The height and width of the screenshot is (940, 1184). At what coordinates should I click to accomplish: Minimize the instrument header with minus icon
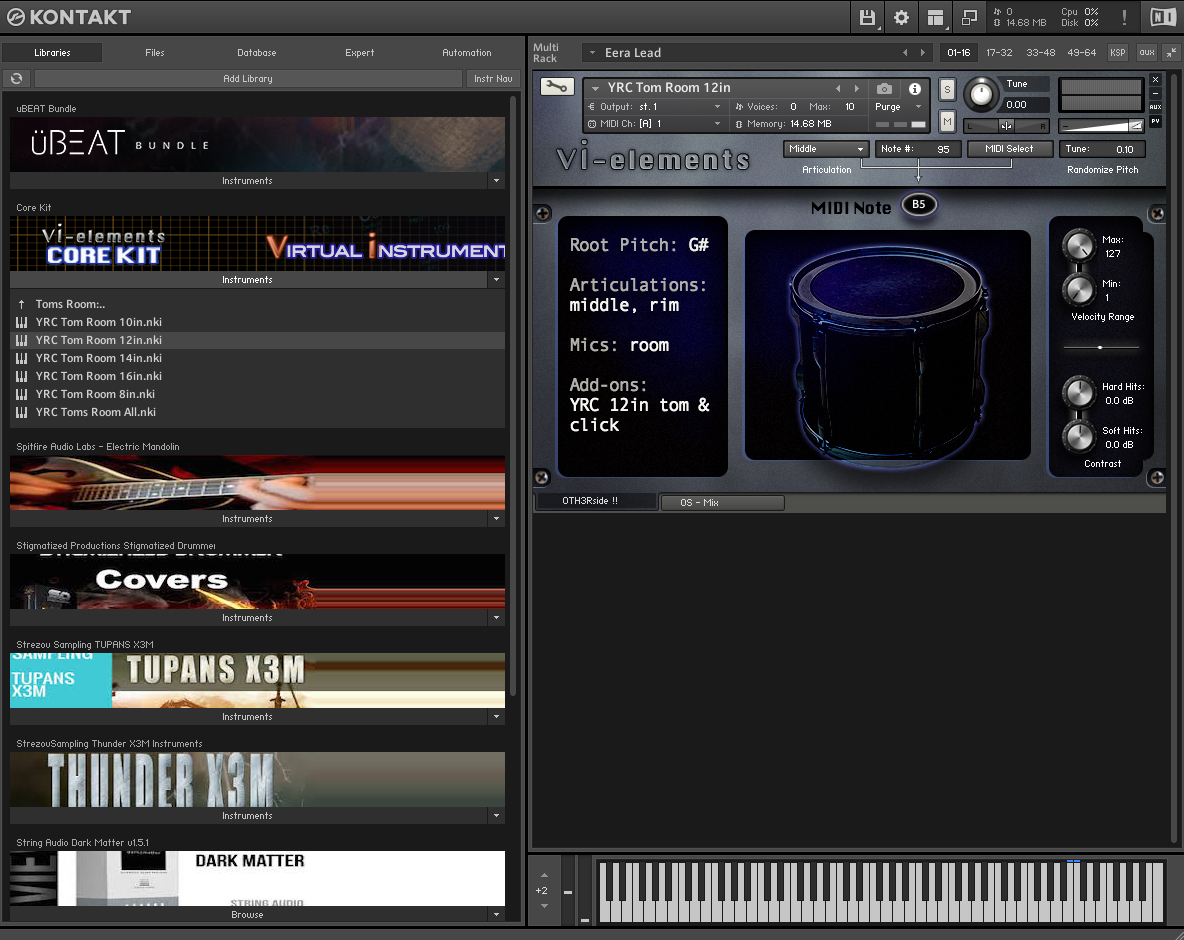pyautogui.click(x=1155, y=94)
